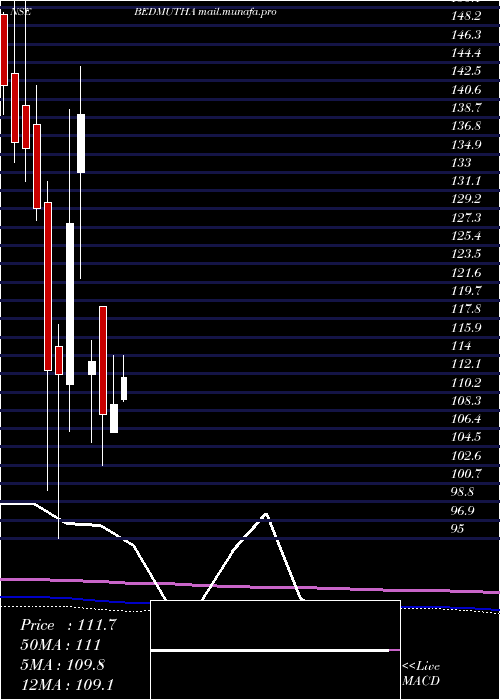Click the 148.2 price axis label
500x700 pixels.
tap(466, 16)
